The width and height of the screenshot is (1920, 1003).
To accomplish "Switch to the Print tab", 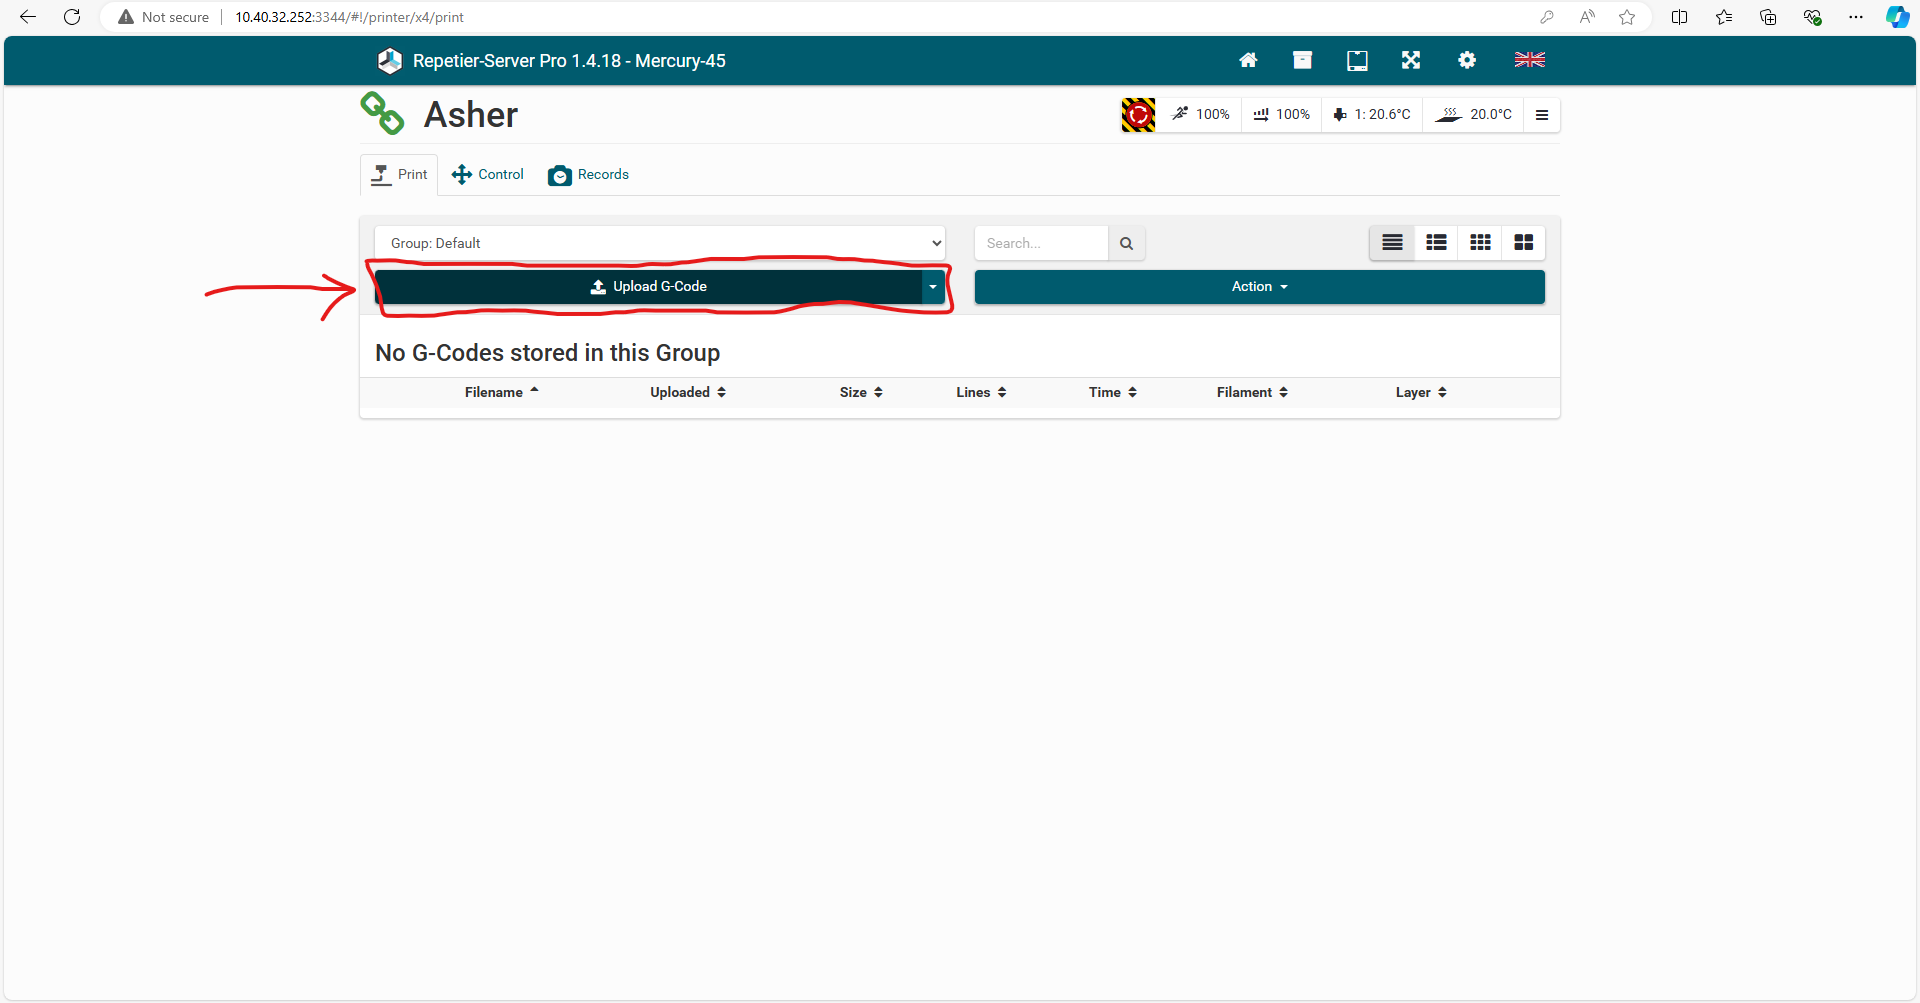I will (399, 175).
